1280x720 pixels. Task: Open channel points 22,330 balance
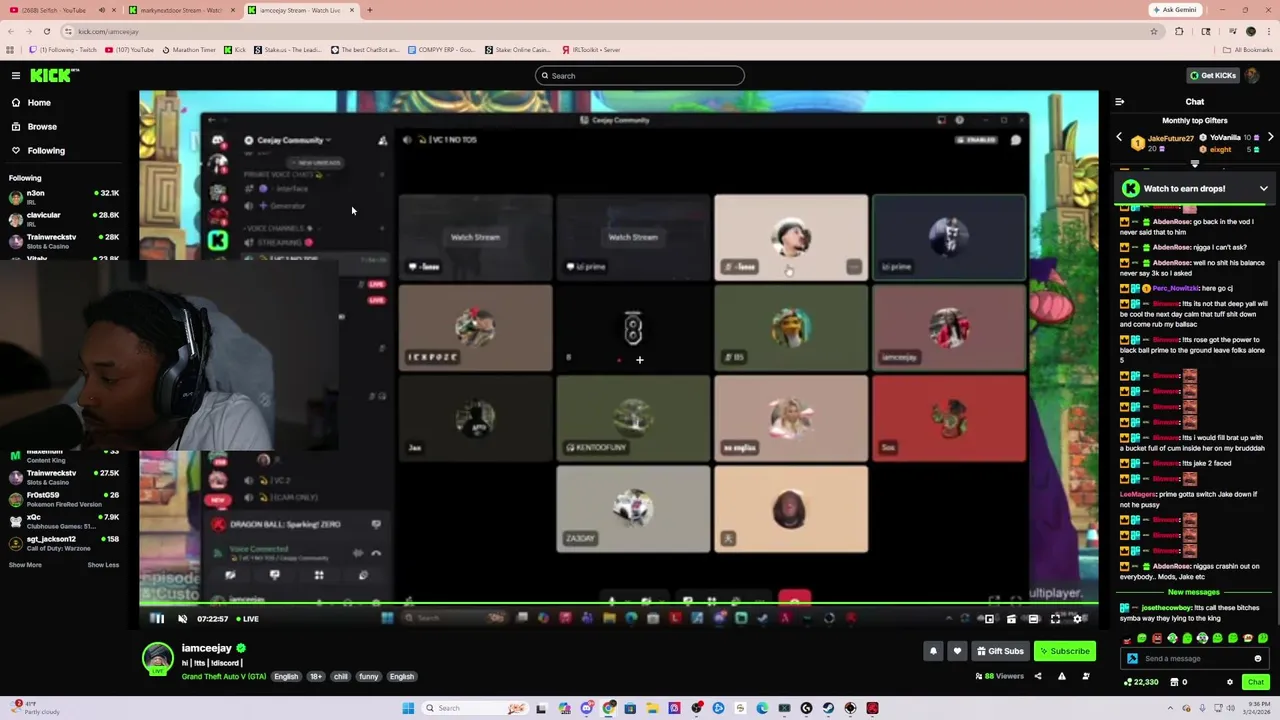1141,682
